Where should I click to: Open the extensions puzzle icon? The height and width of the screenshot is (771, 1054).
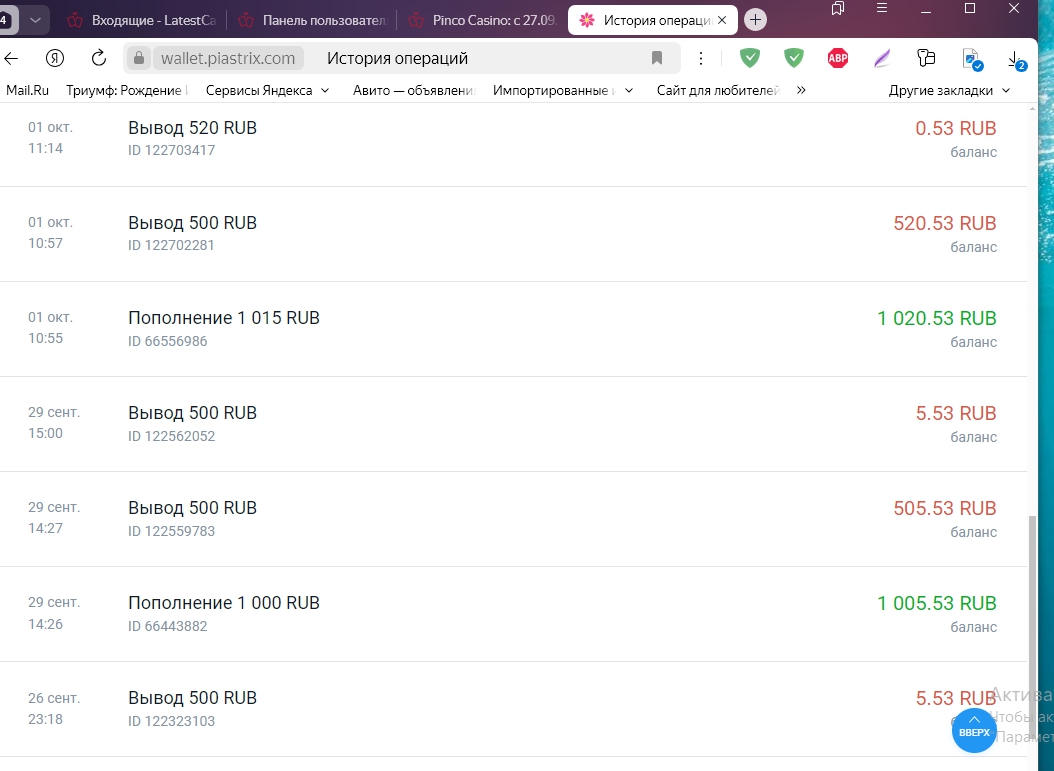pos(926,58)
